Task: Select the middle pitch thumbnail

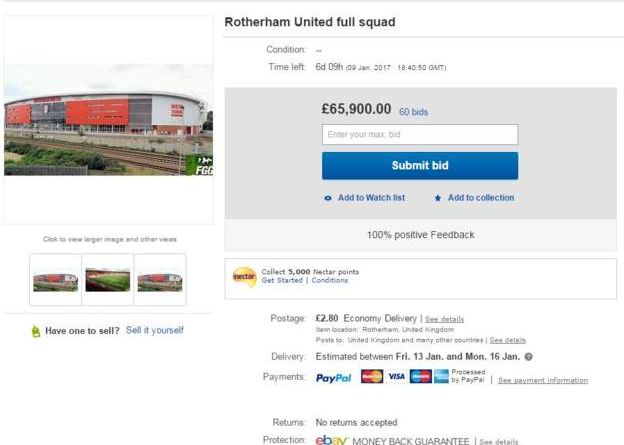Action: (107, 280)
